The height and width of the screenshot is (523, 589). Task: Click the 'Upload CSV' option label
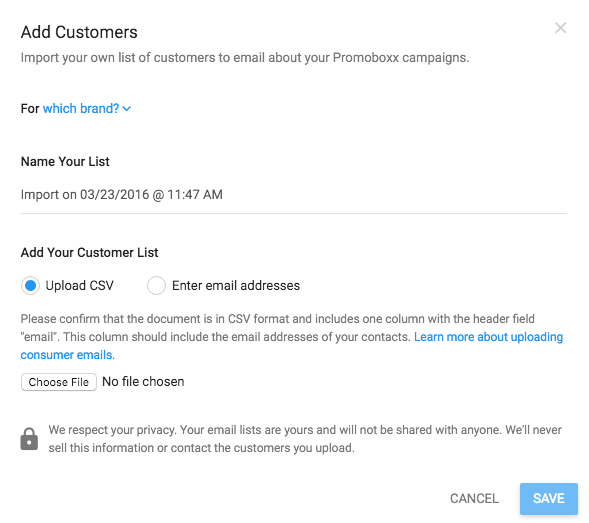tap(80, 286)
